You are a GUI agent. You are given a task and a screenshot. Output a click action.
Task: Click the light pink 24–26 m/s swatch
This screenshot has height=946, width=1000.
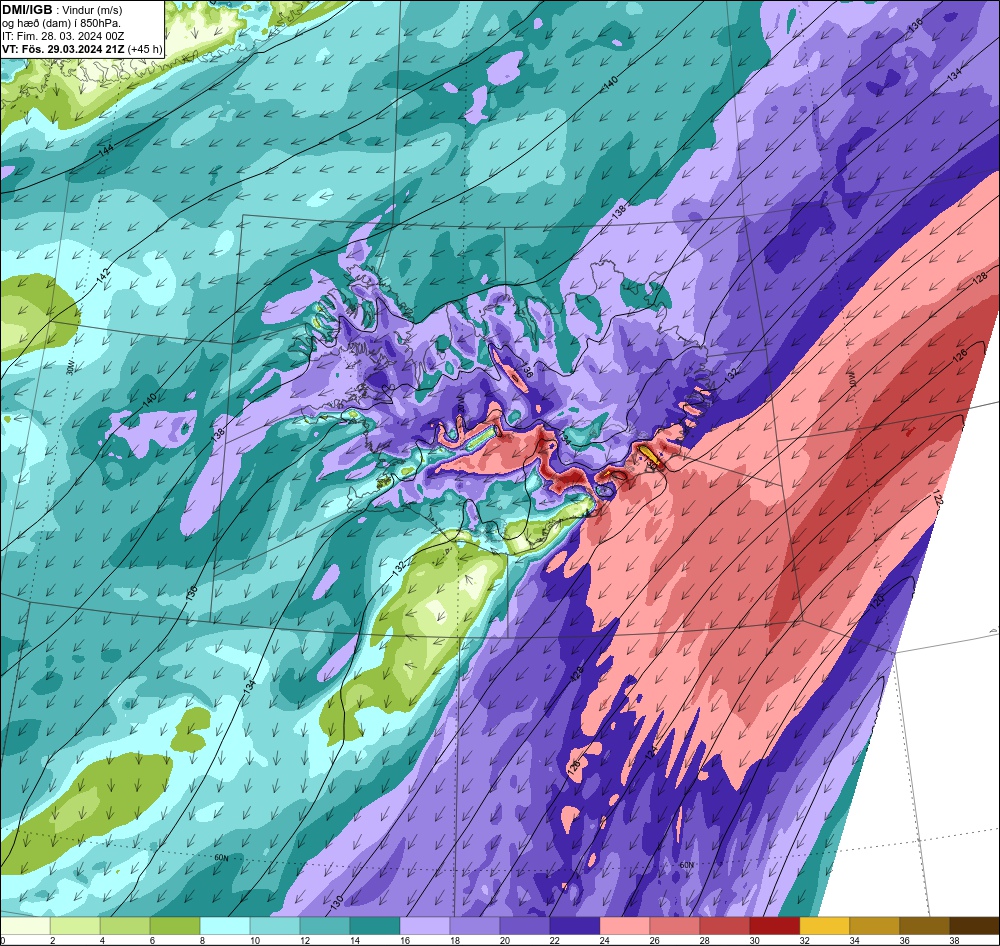tap(624, 926)
